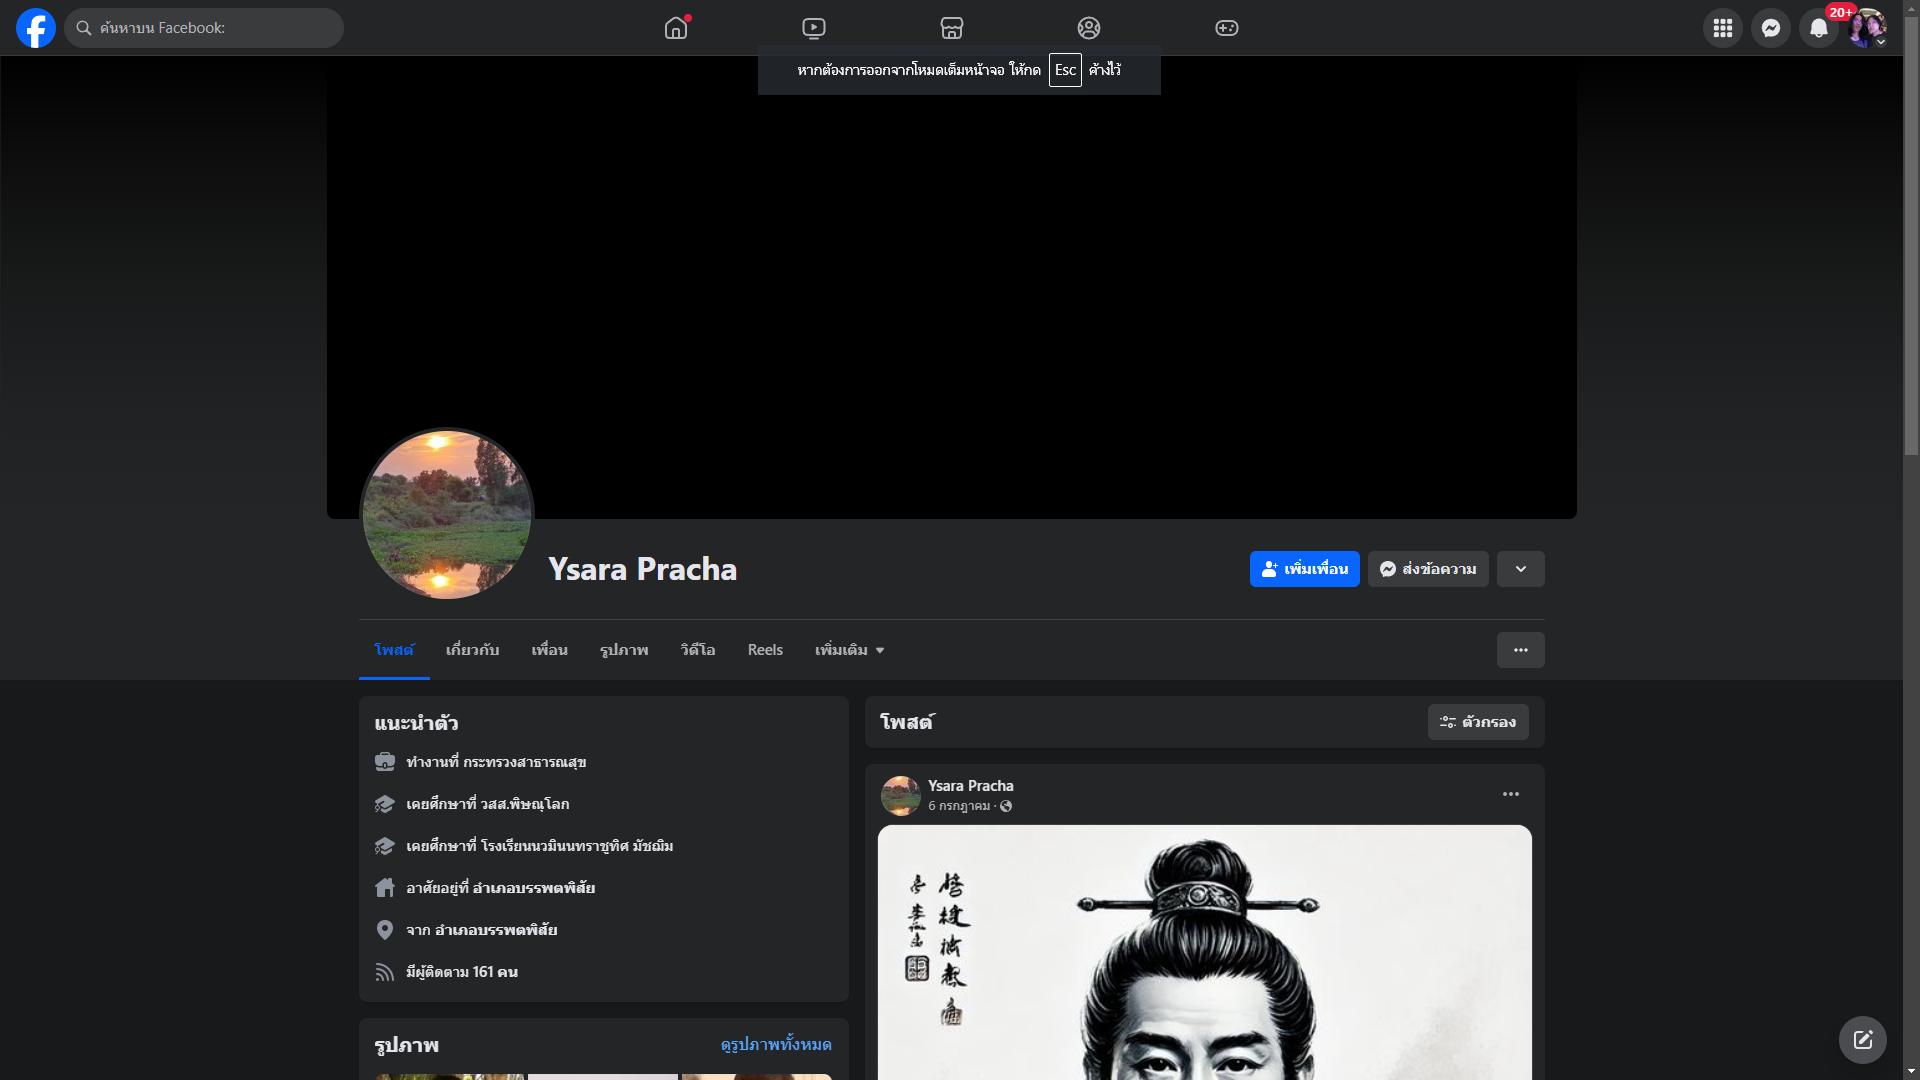Click ดูรูปภาพทั้งหมด link
Screen dimensions: 1920x1080
(x=775, y=1044)
